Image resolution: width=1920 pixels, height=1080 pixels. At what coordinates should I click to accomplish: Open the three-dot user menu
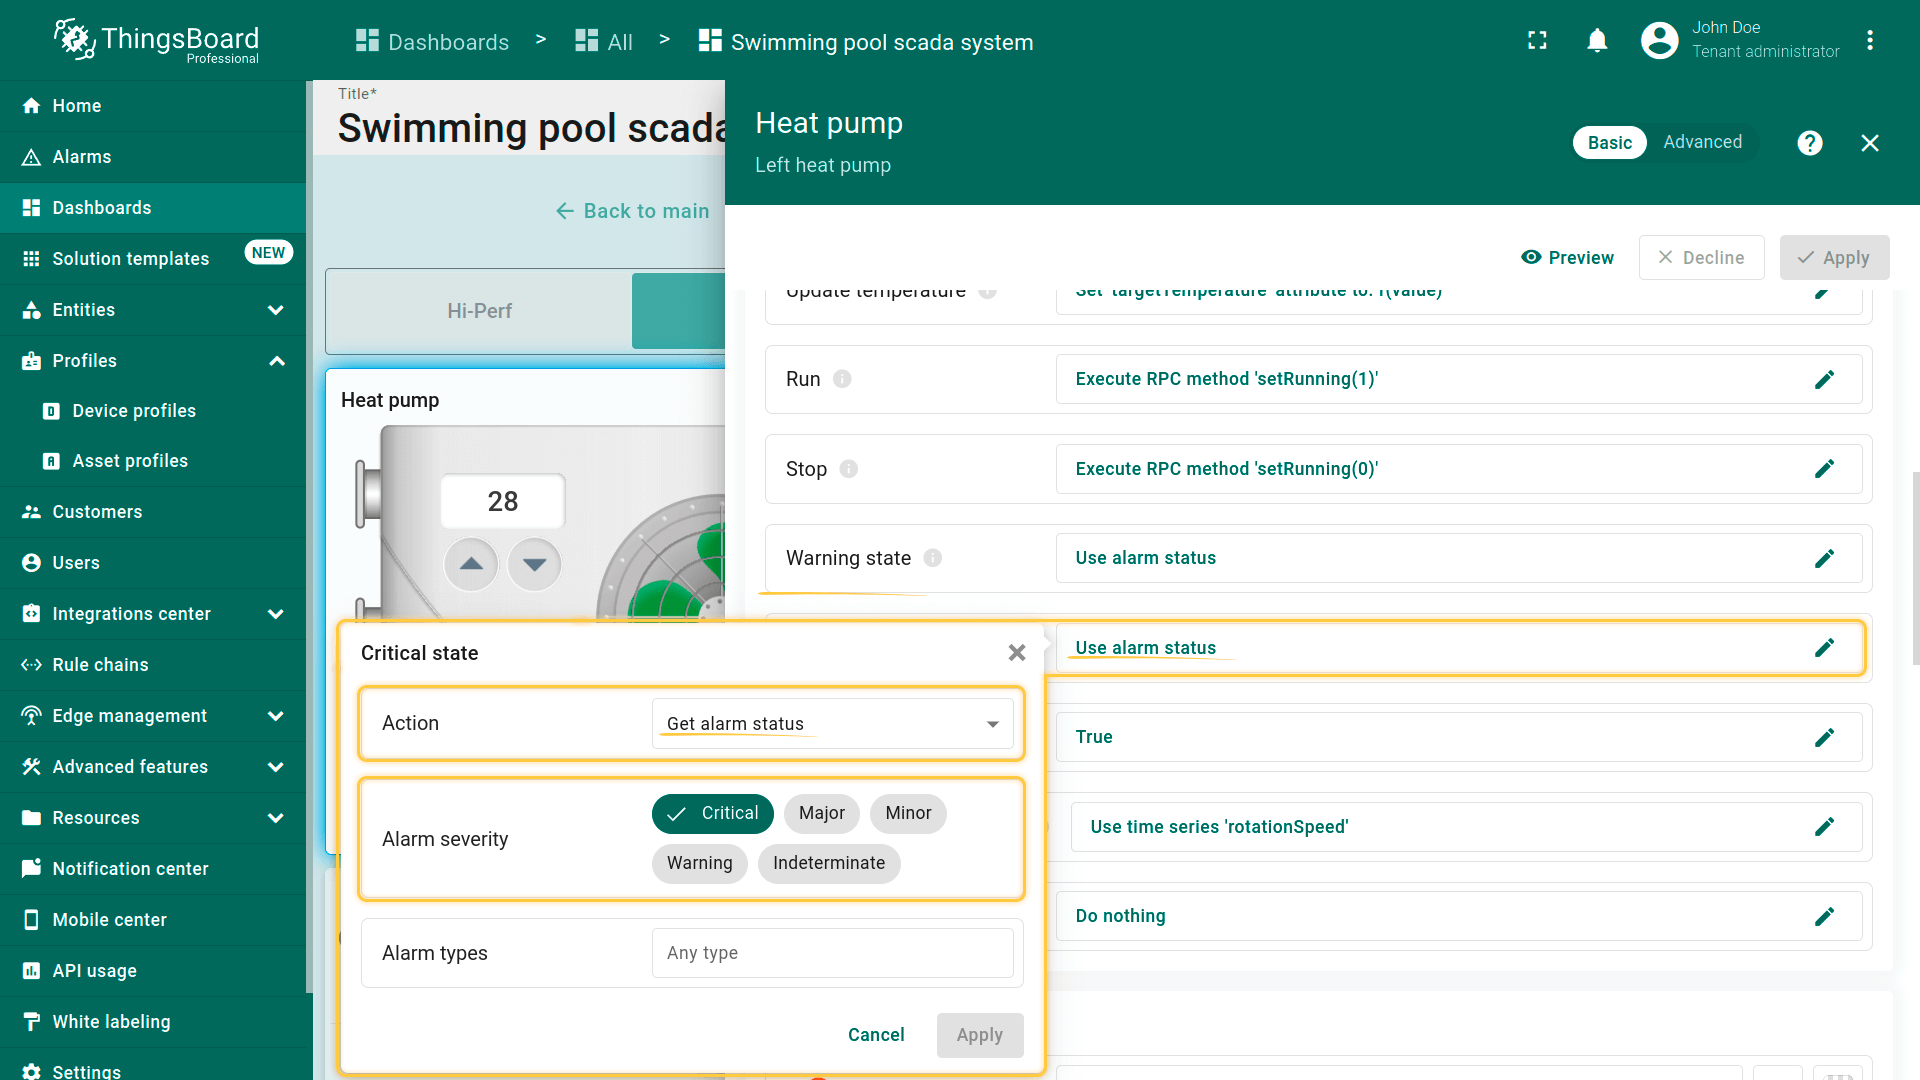(1869, 40)
